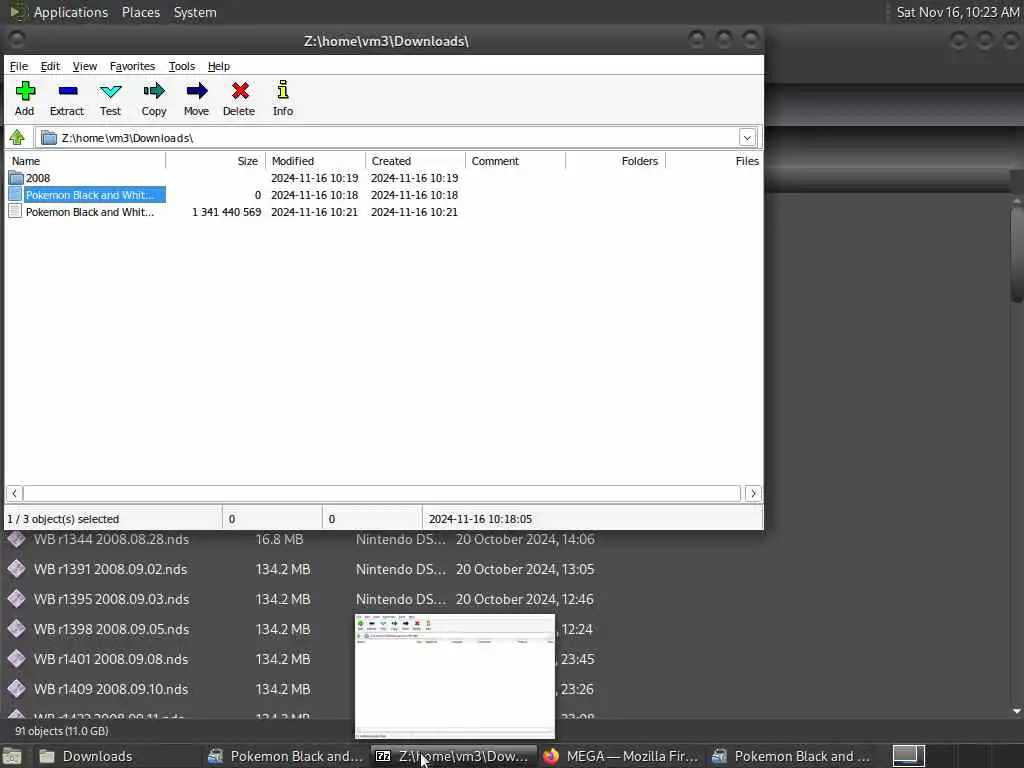Click the Info toolbar icon
Image resolution: width=1024 pixels, height=768 pixels.
283,90
